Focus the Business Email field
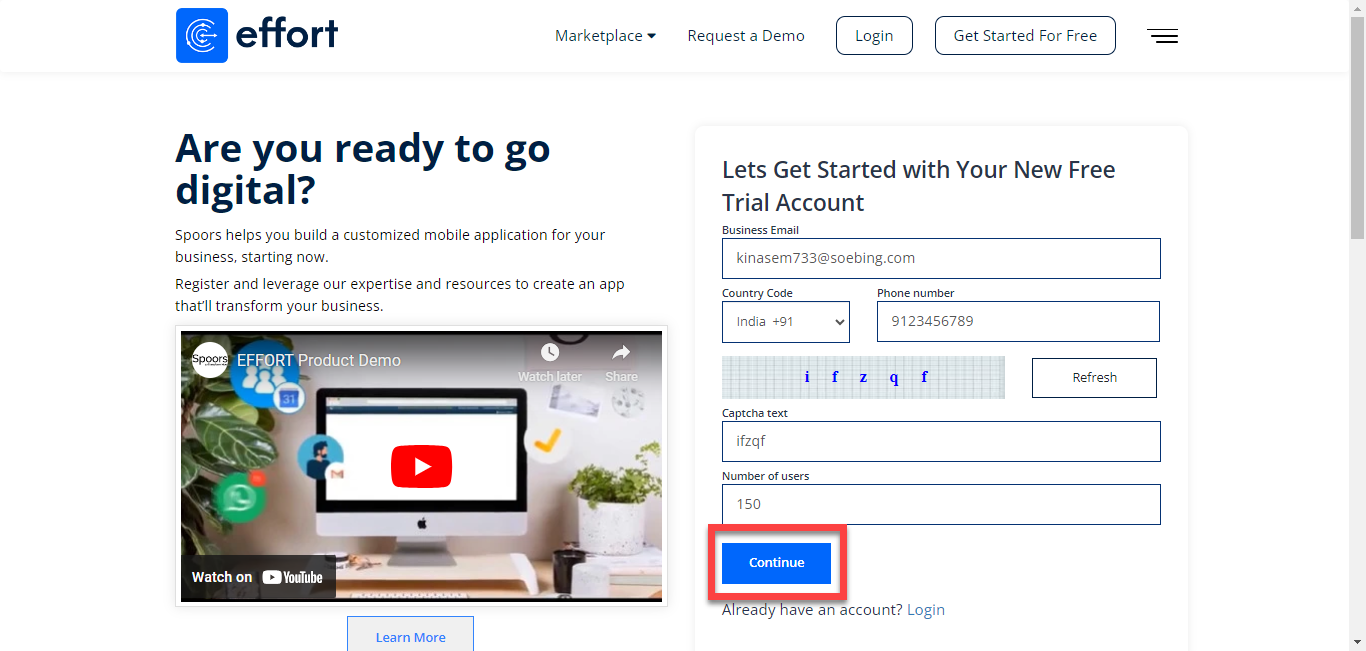The height and width of the screenshot is (651, 1366). pyautogui.click(x=941, y=258)
